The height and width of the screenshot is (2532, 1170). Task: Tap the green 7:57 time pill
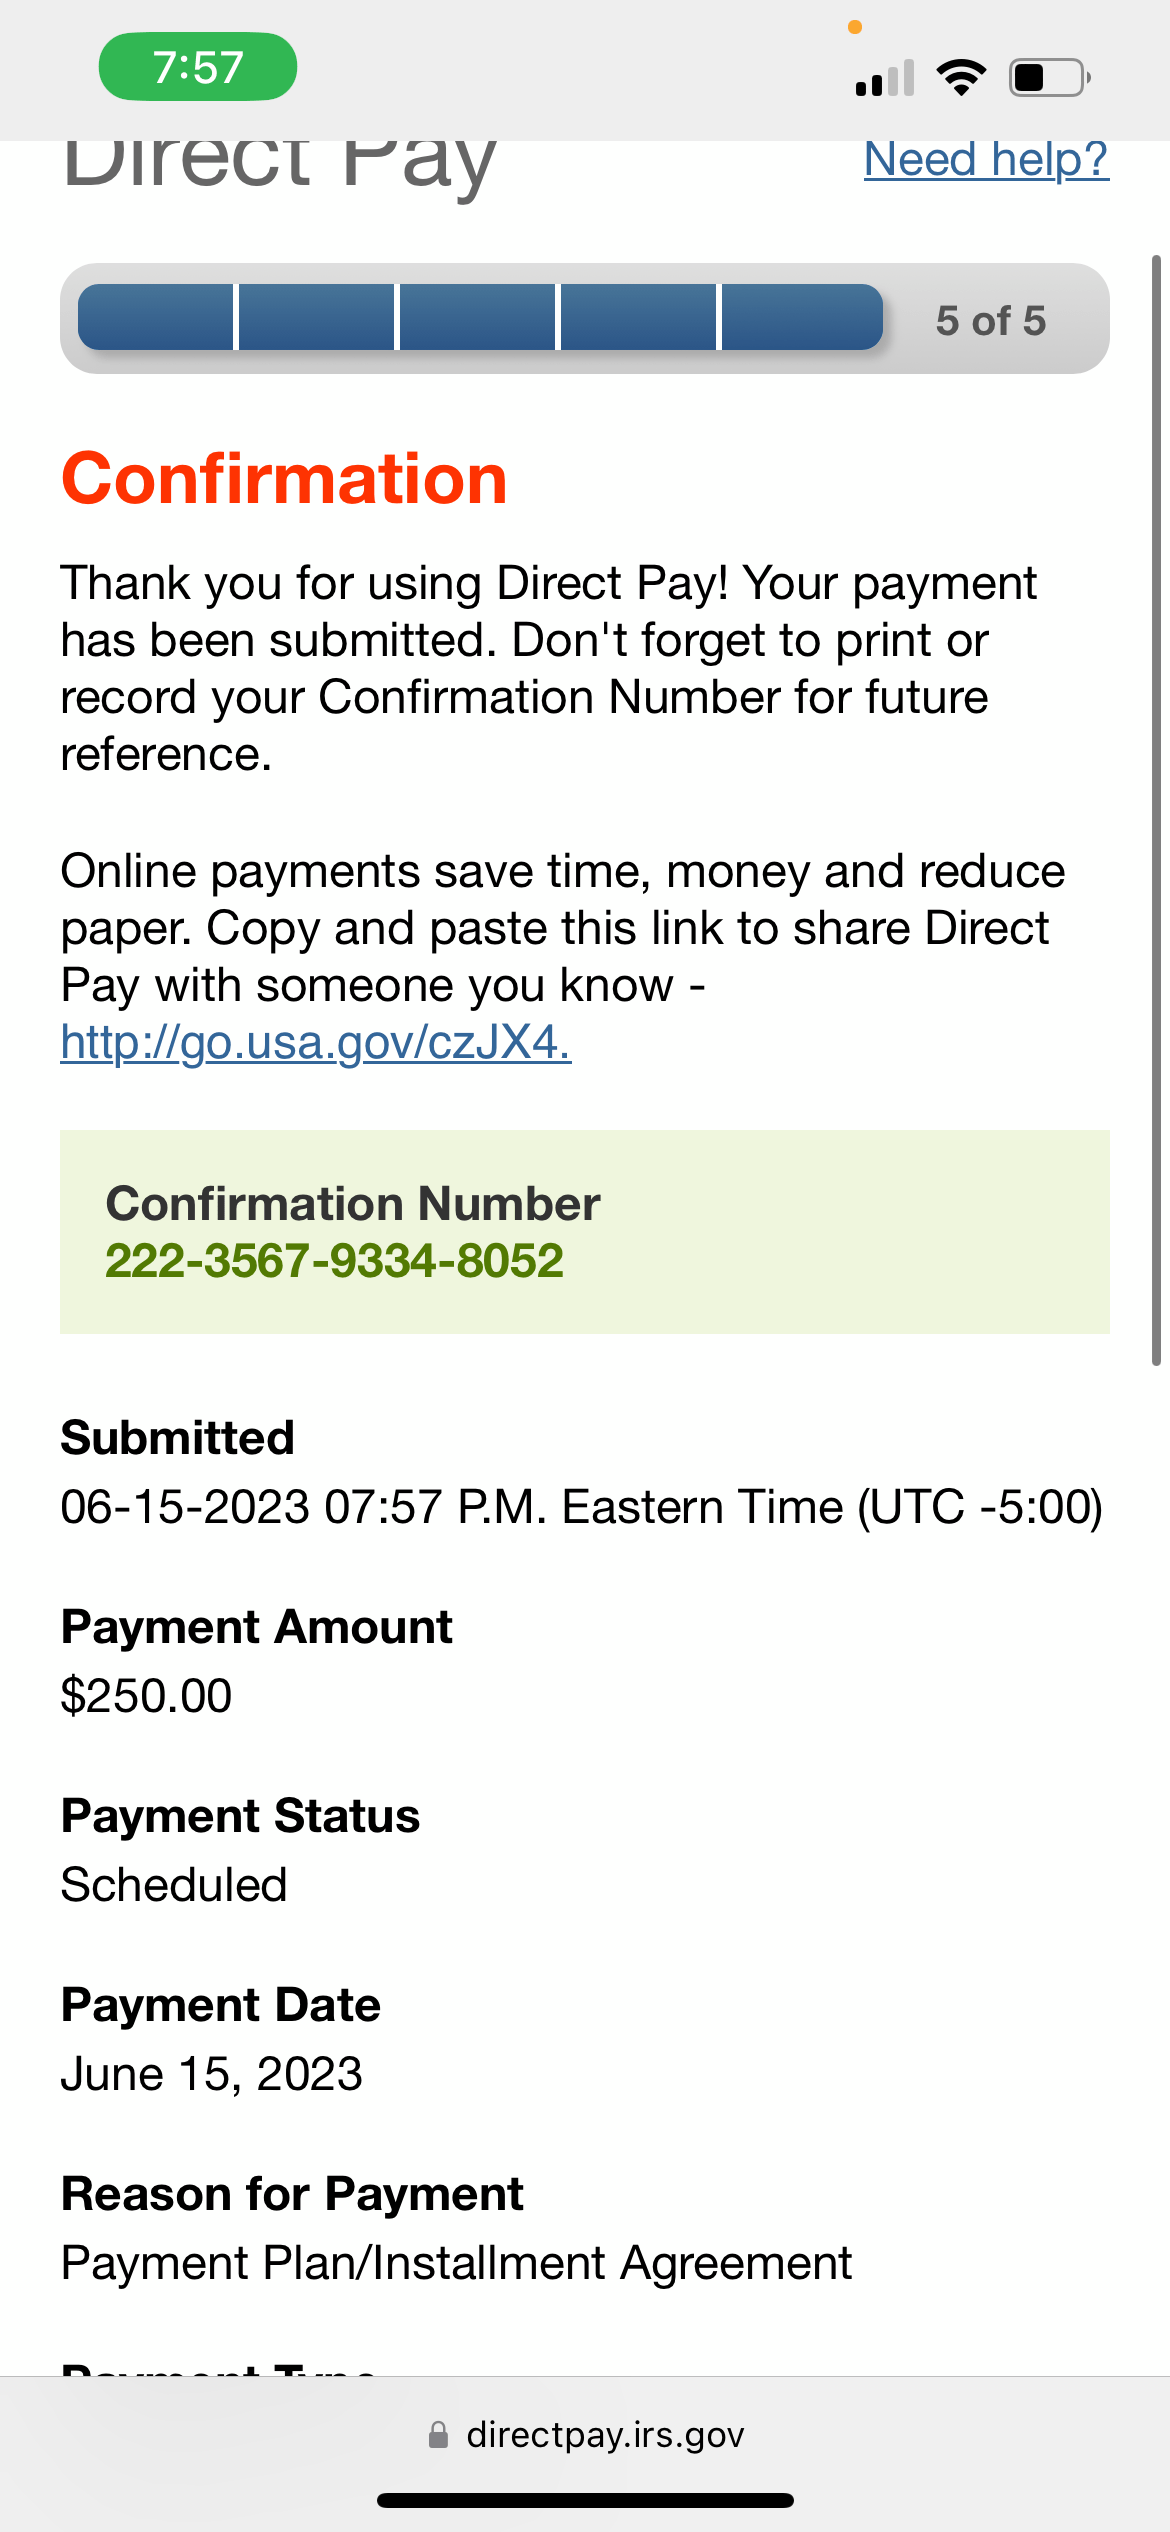click(x=197, y=67)
